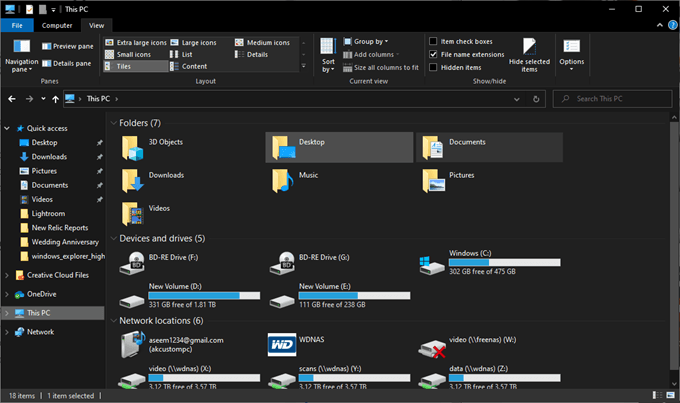This screenshot has width=680, height=403.
Task: Open the 3D Objects folder
Action: [133, 148]
